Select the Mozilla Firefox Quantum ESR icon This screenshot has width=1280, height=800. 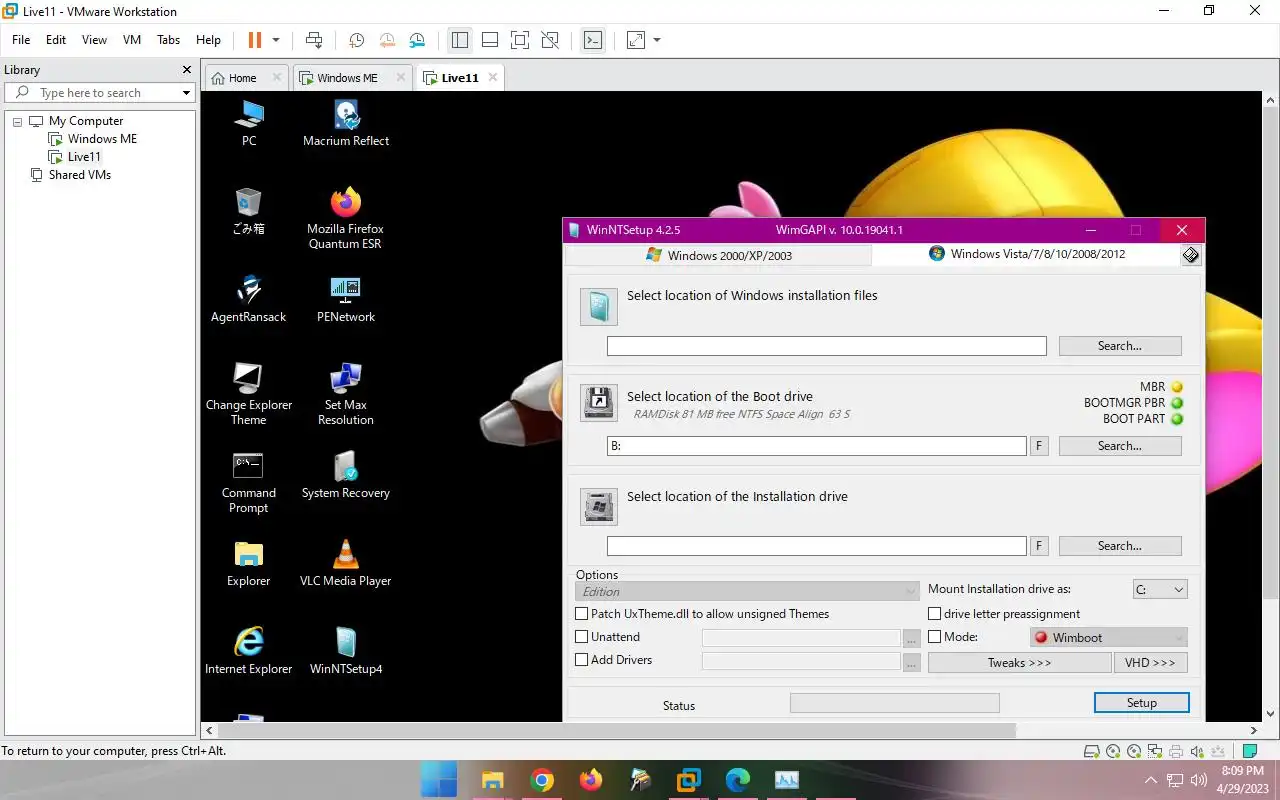tap(345, 219)
